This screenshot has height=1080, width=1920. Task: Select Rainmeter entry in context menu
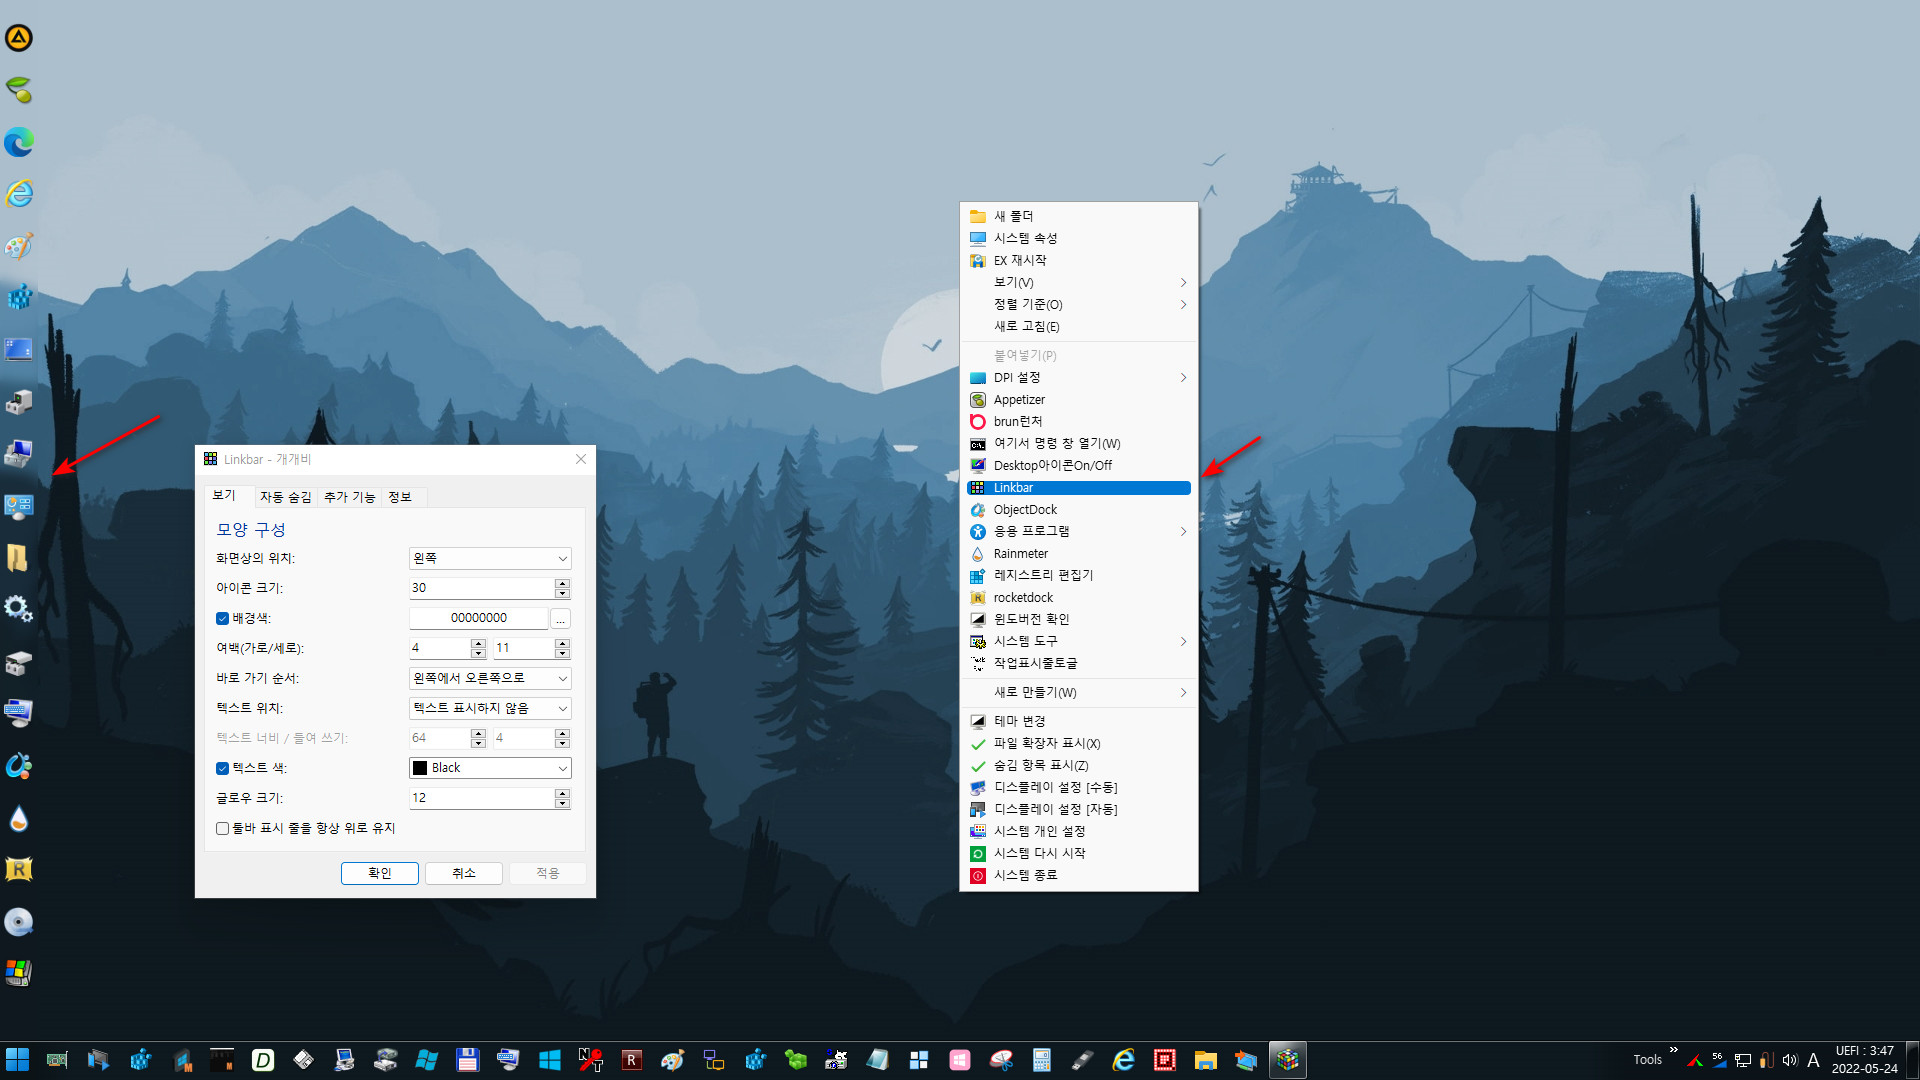(x=1078, y=553)
